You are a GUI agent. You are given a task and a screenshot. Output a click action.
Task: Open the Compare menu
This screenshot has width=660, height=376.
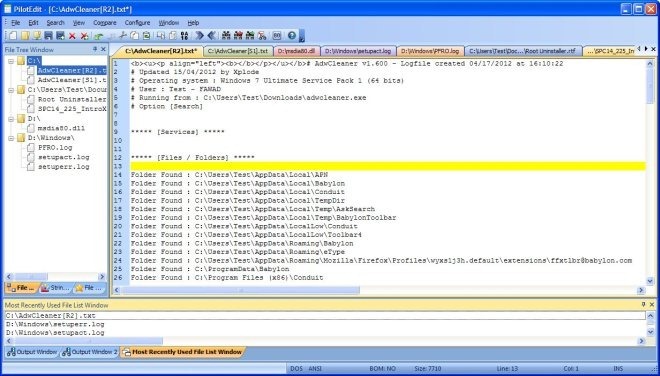pos(105,23)
